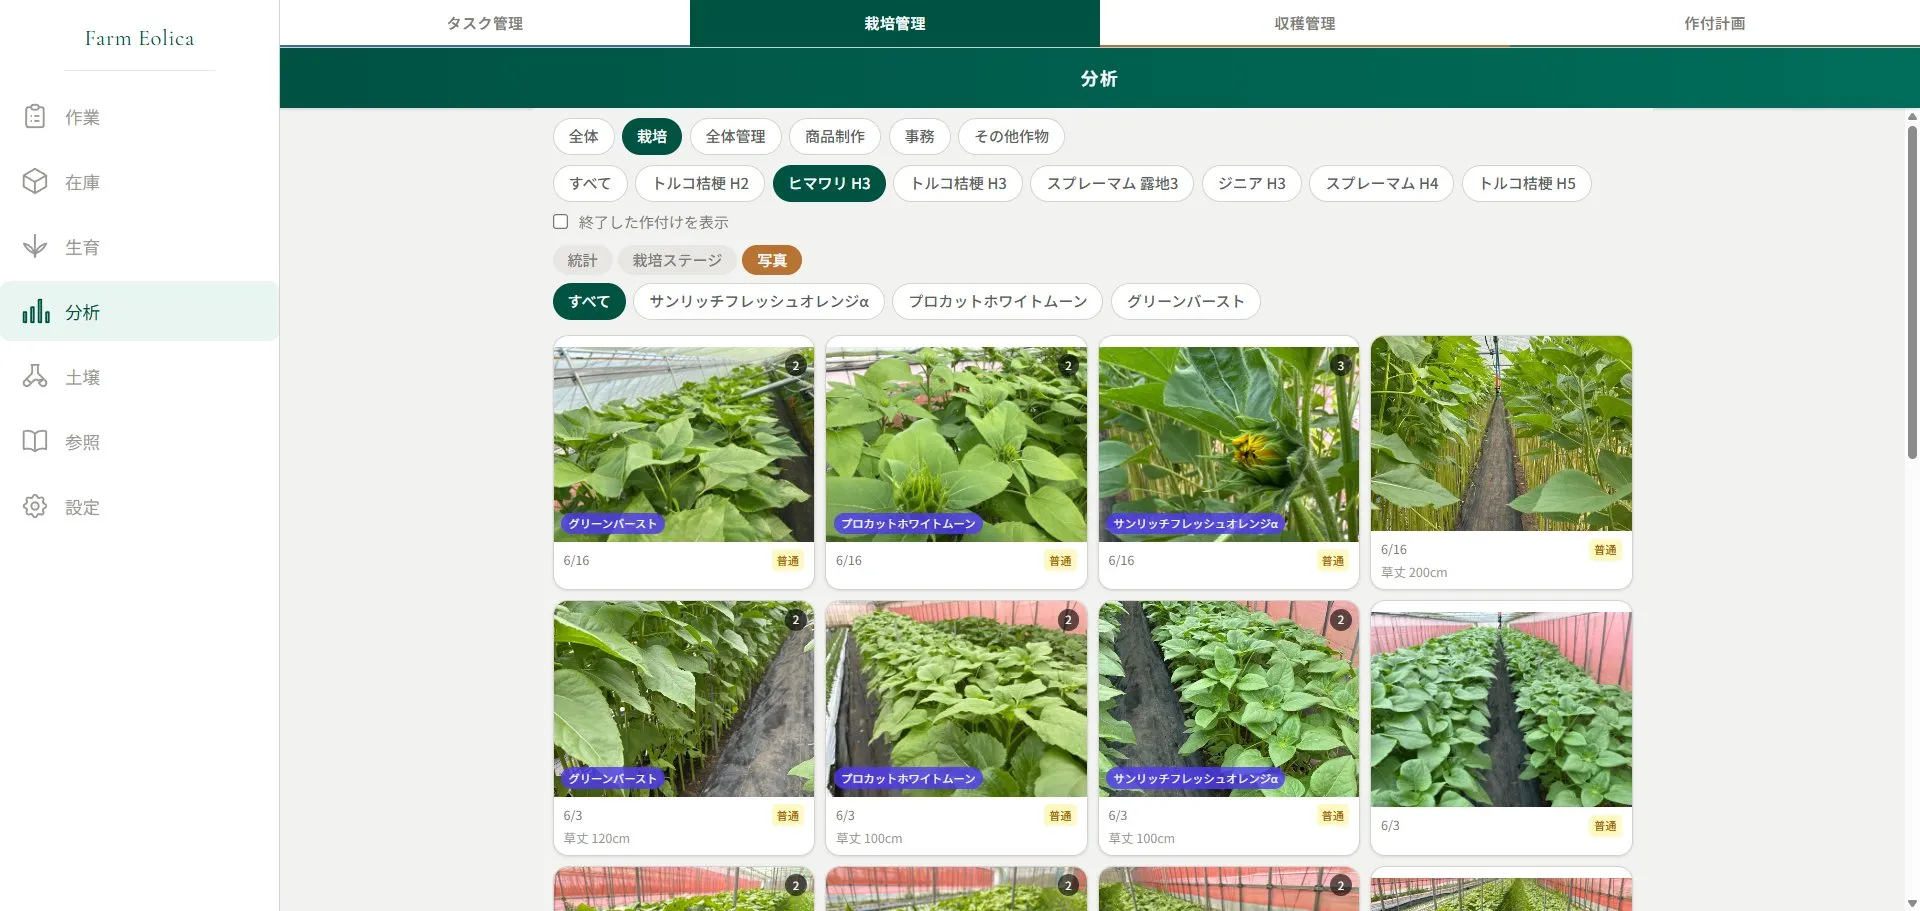The width and height of the screenshot is (1920, 911).
Task: Click the Farm Eolica logo
Action: coord(140,38)
